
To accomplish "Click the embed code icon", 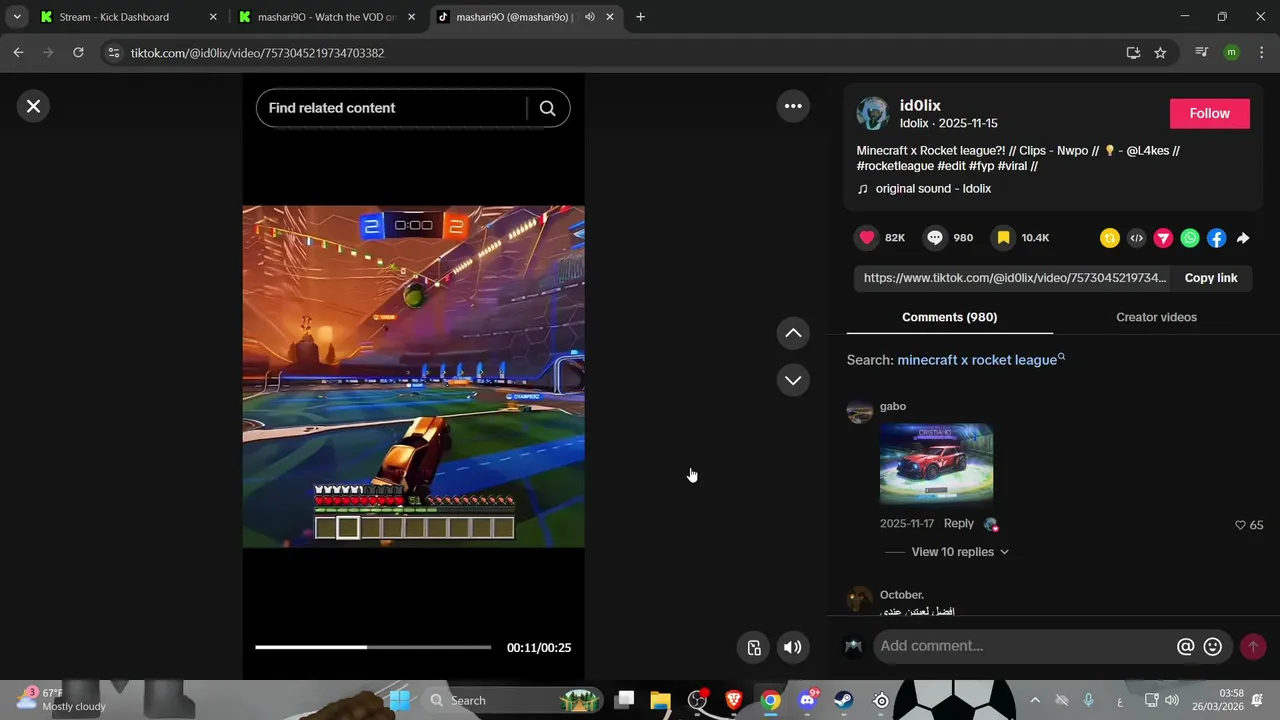I will 1136,238.
